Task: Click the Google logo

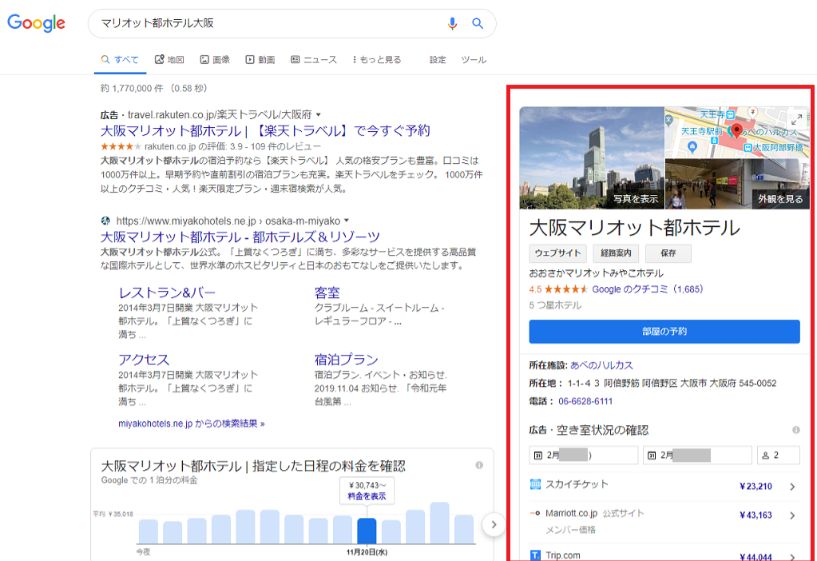Action: pyautogui.click(x=36, y=23)
